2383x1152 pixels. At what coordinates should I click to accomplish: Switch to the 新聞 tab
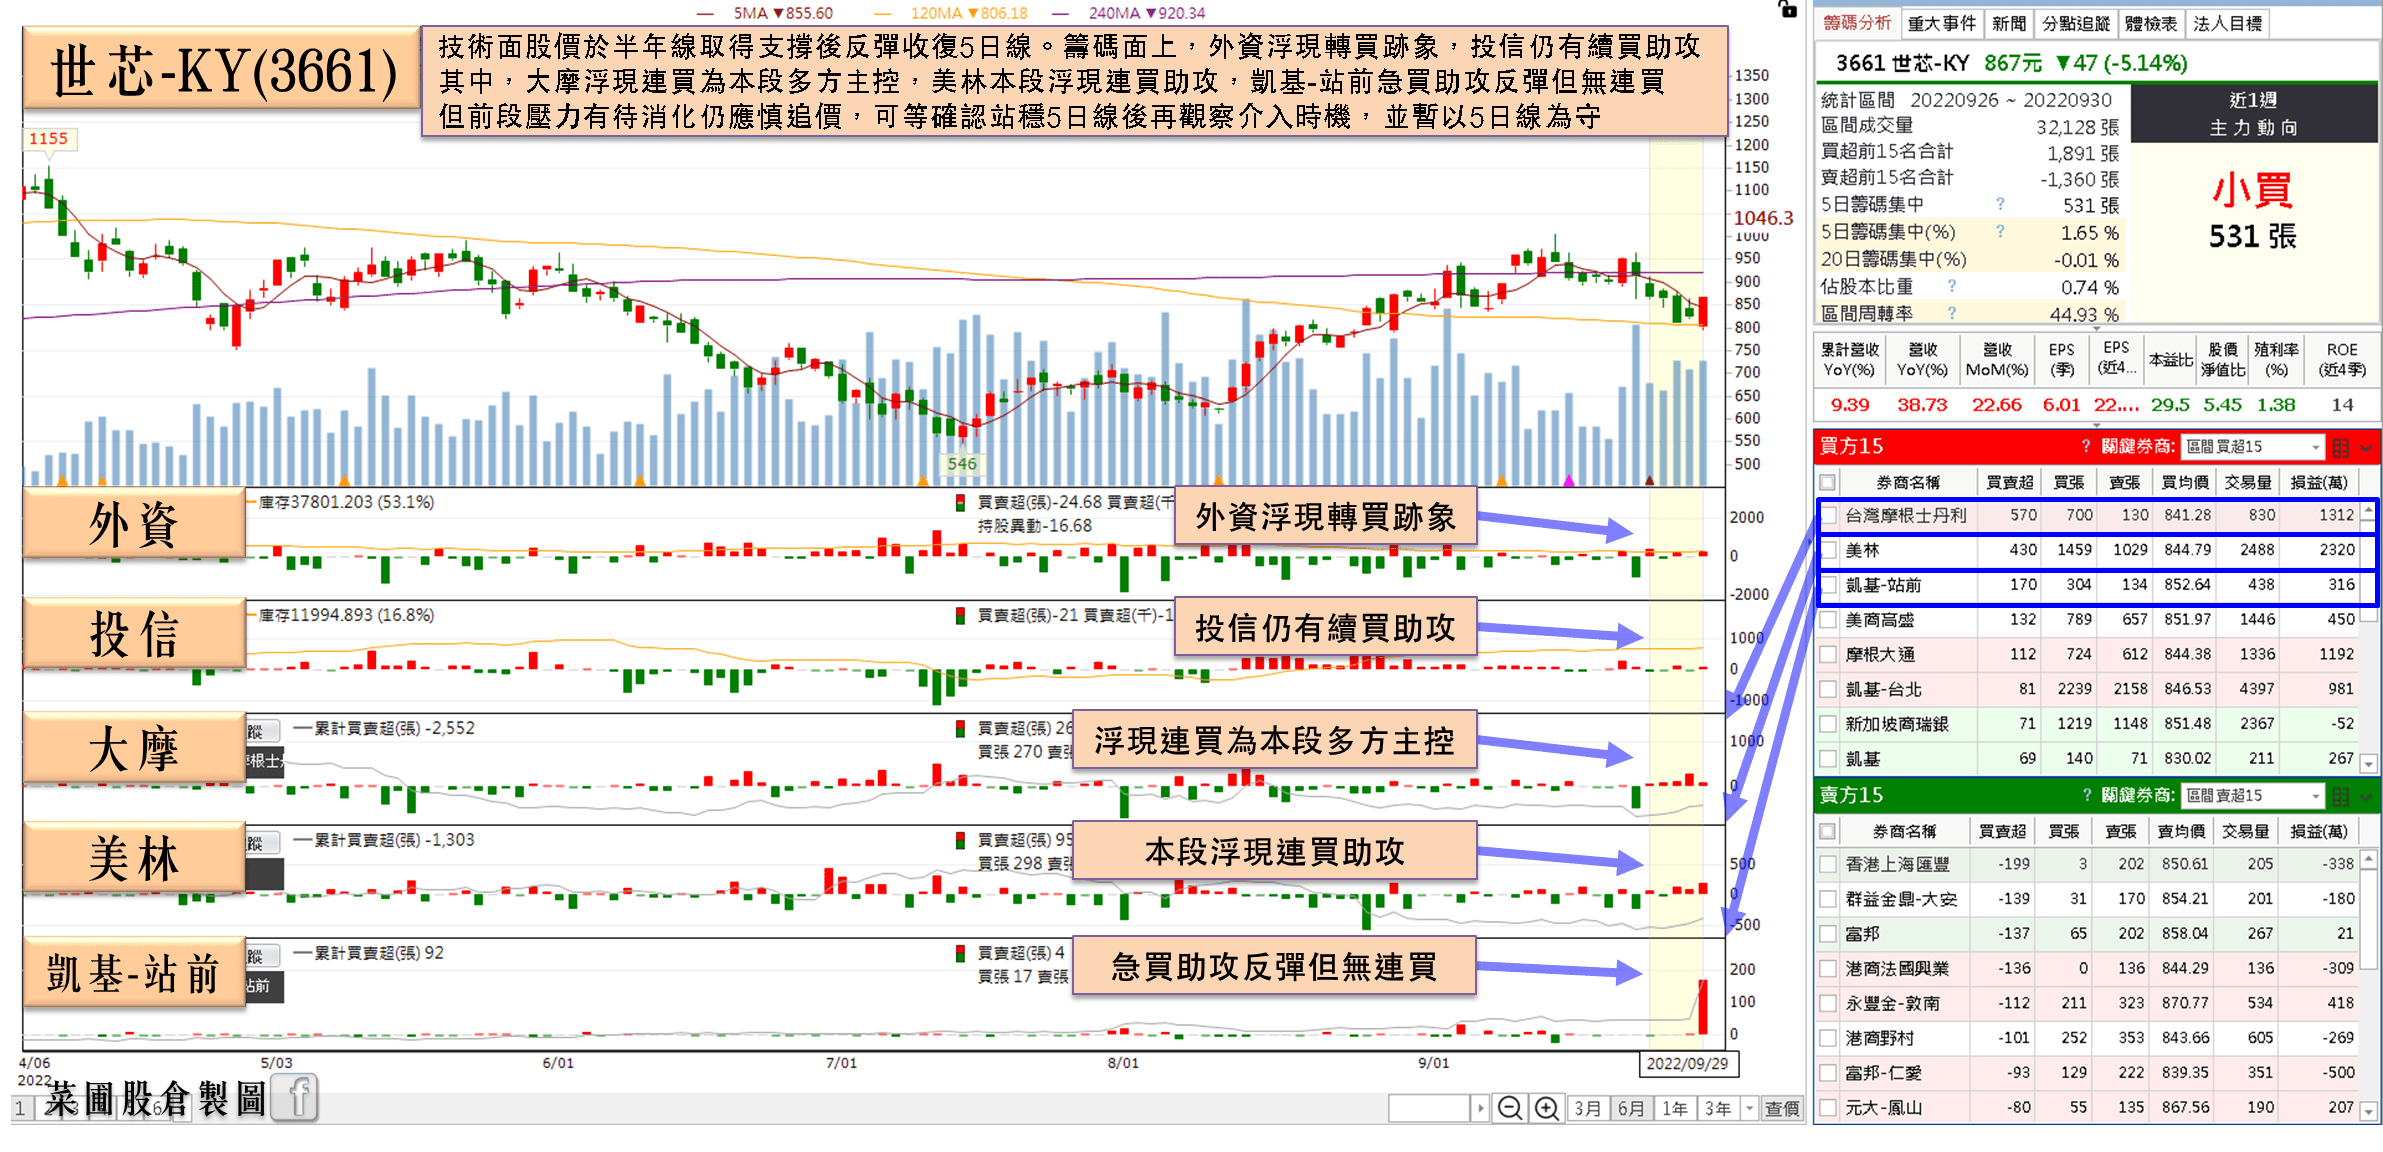(x=2008, y=23)
